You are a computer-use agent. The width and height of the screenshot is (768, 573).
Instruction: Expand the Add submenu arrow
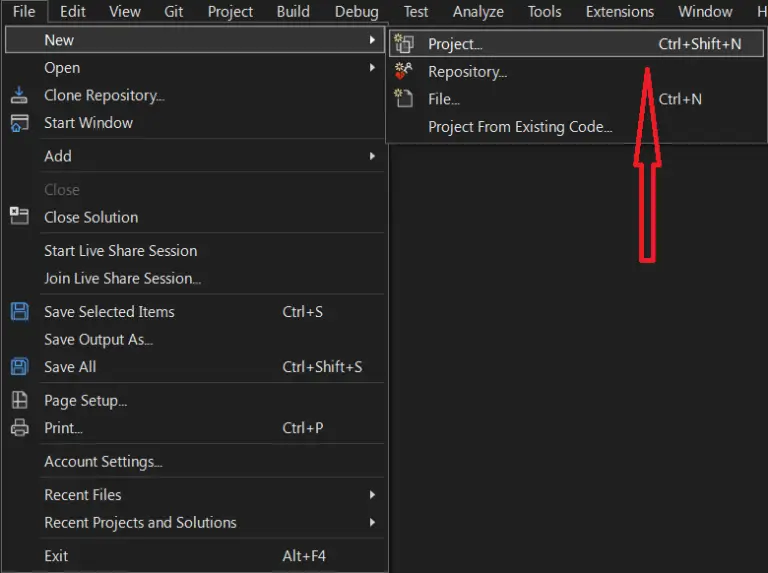pos(372,156)
